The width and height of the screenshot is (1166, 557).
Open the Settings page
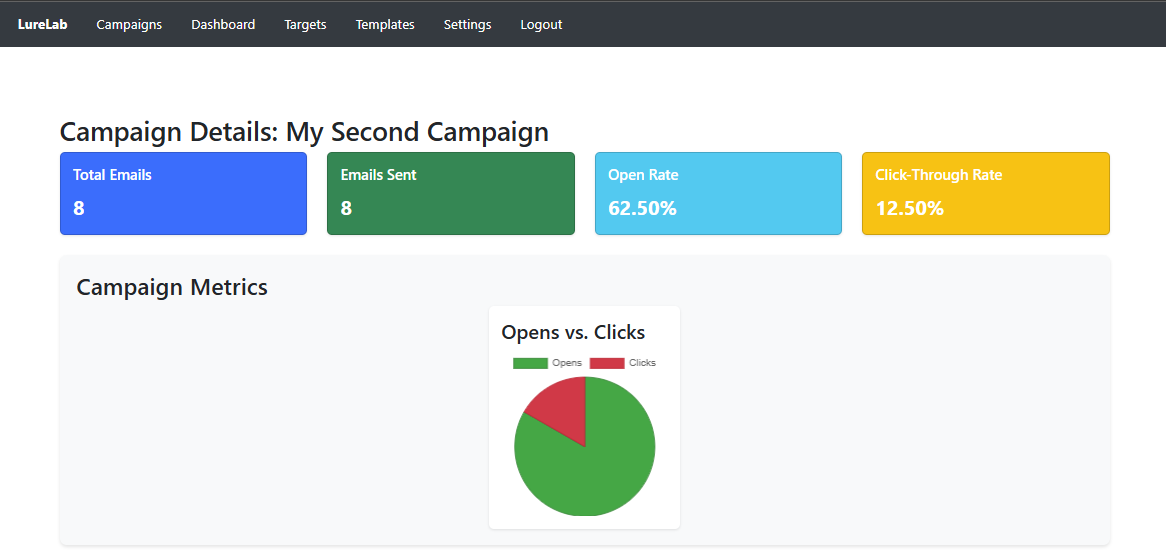(x=467, y=24)
